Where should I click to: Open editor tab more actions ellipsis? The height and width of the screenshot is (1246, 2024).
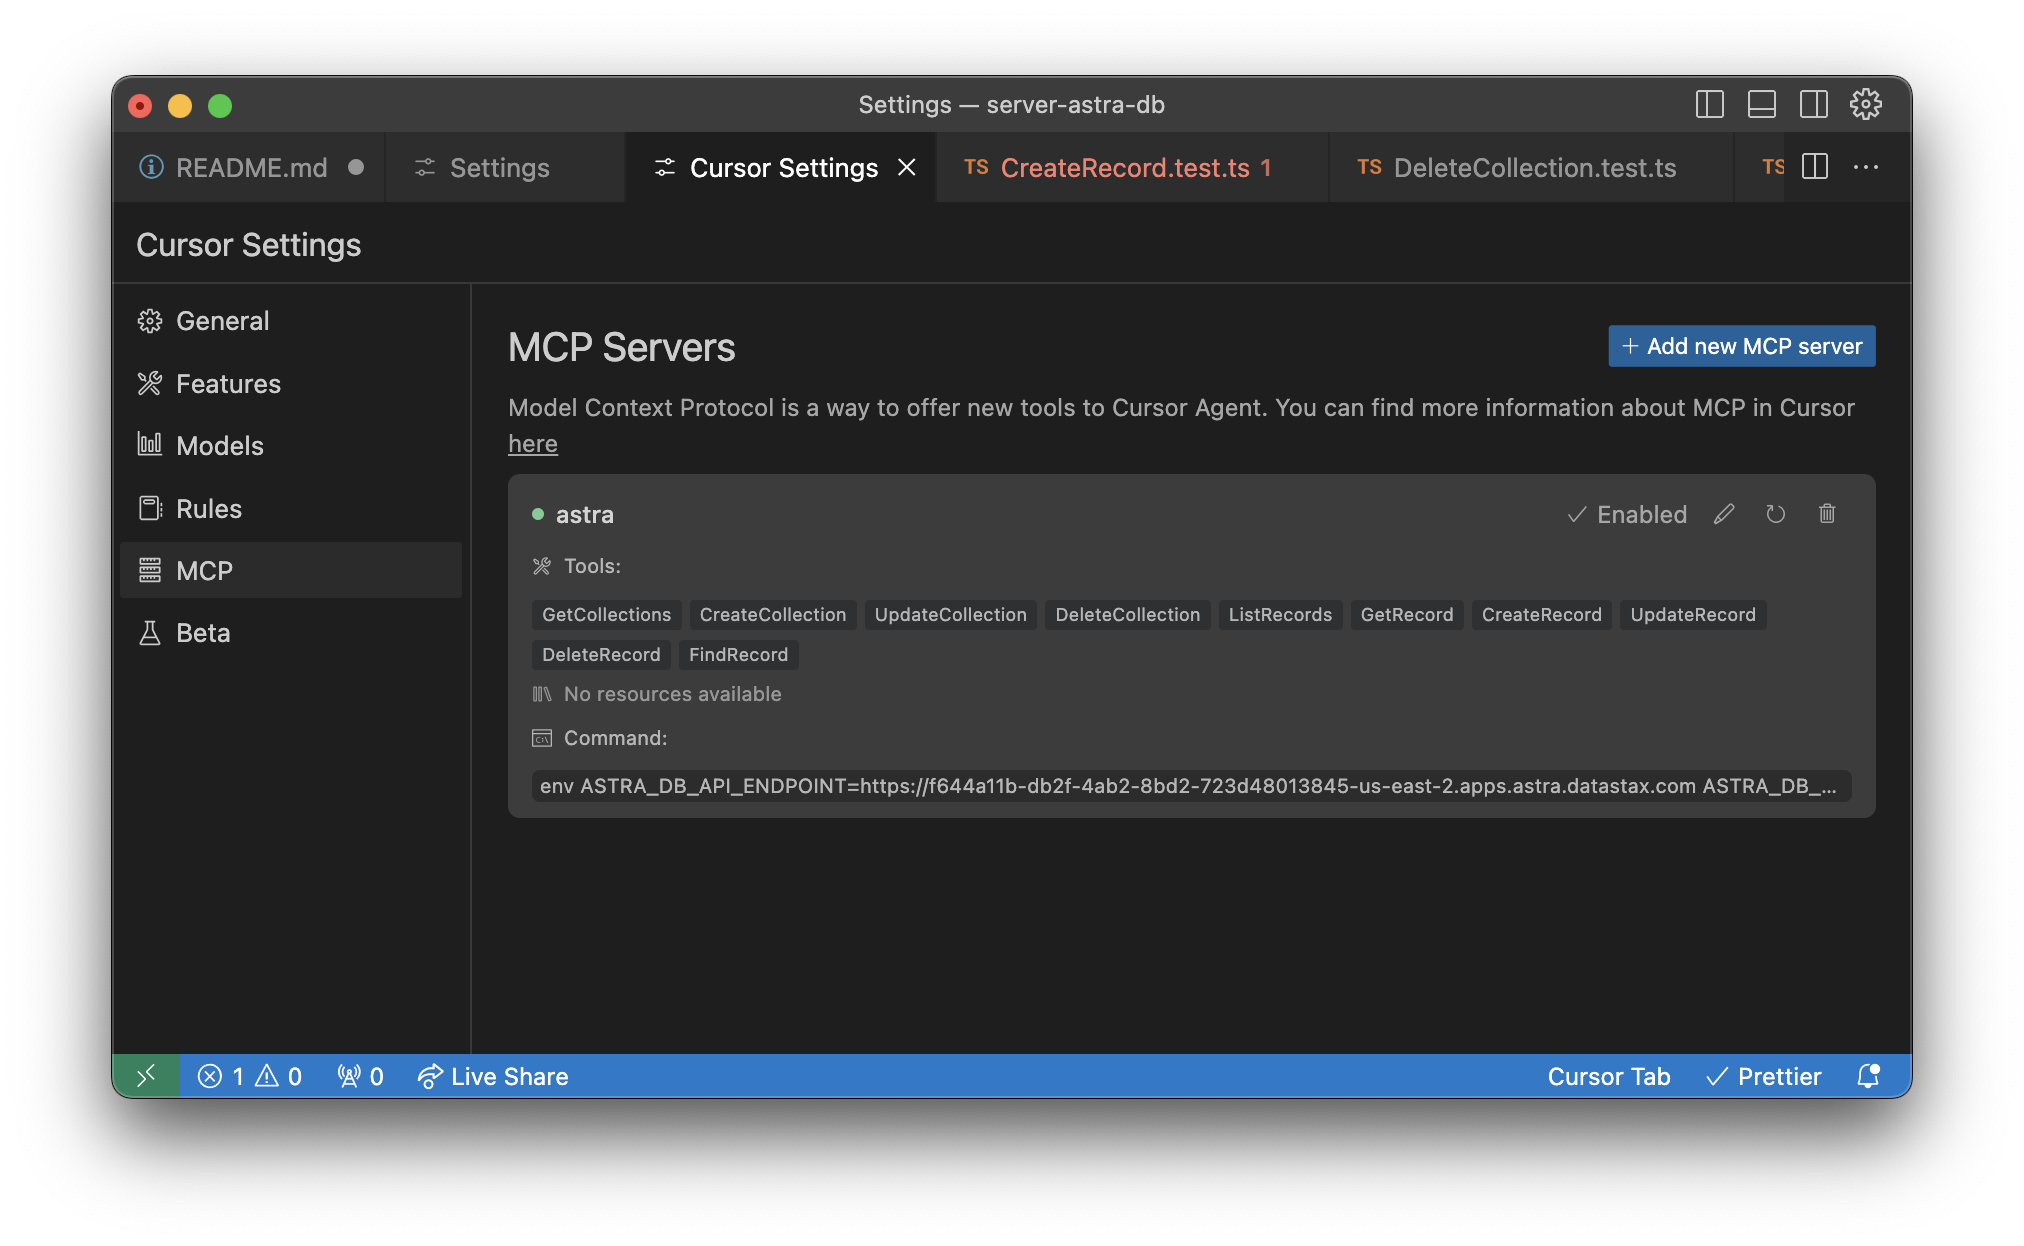1866,167
